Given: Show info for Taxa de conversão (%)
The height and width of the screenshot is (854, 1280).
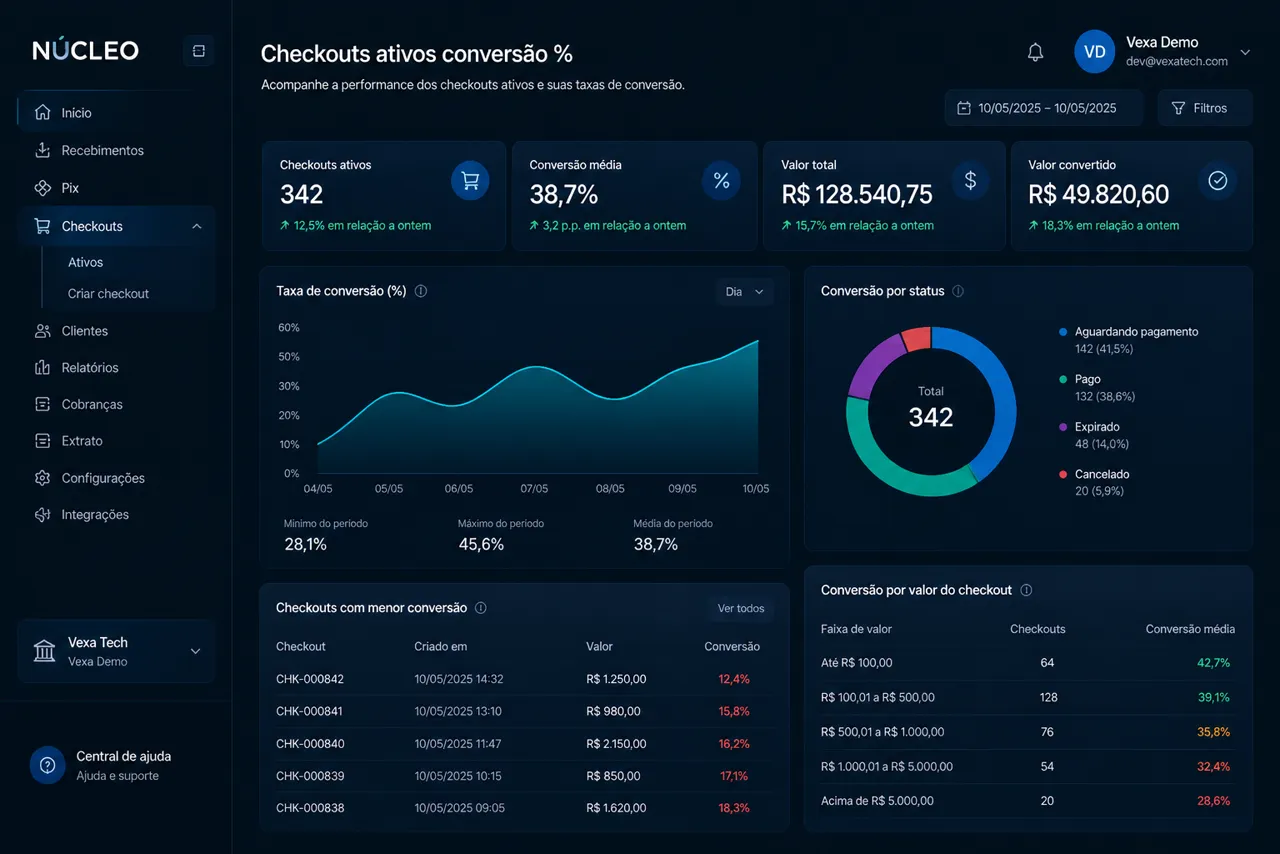Looking at the screenshot, I should 421,291.
